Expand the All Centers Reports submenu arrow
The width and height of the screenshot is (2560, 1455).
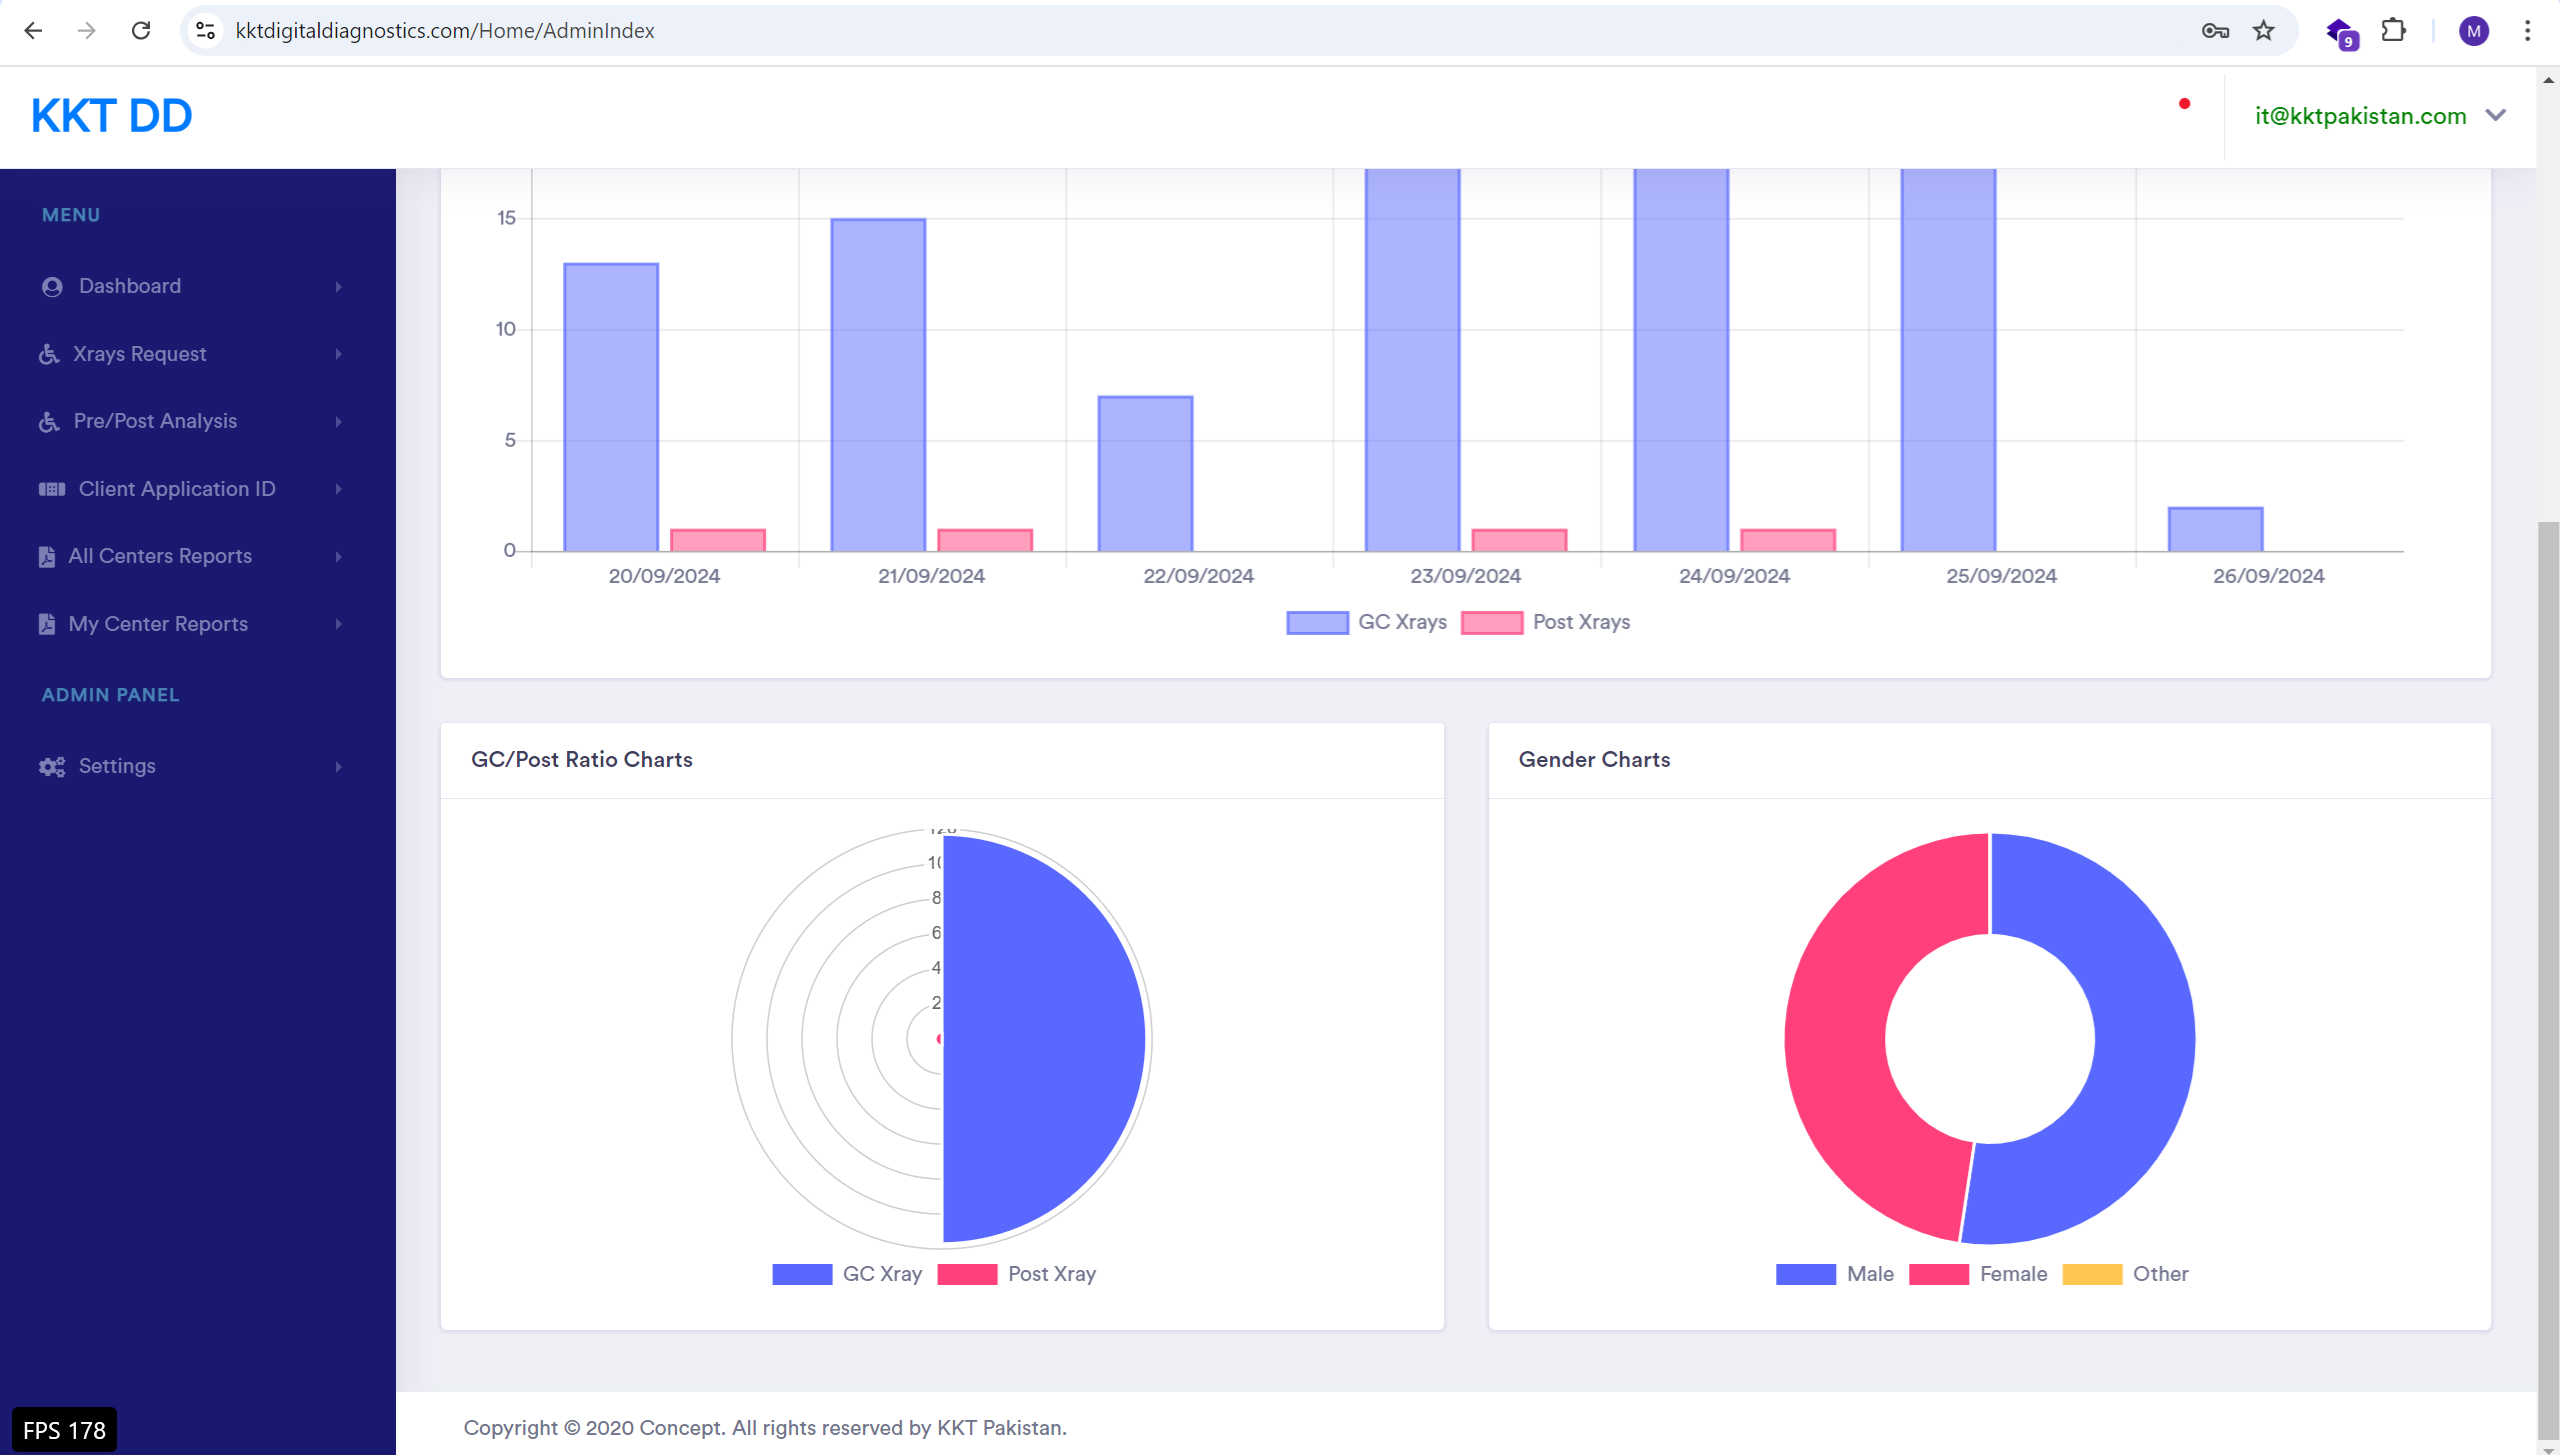point(339,557)
